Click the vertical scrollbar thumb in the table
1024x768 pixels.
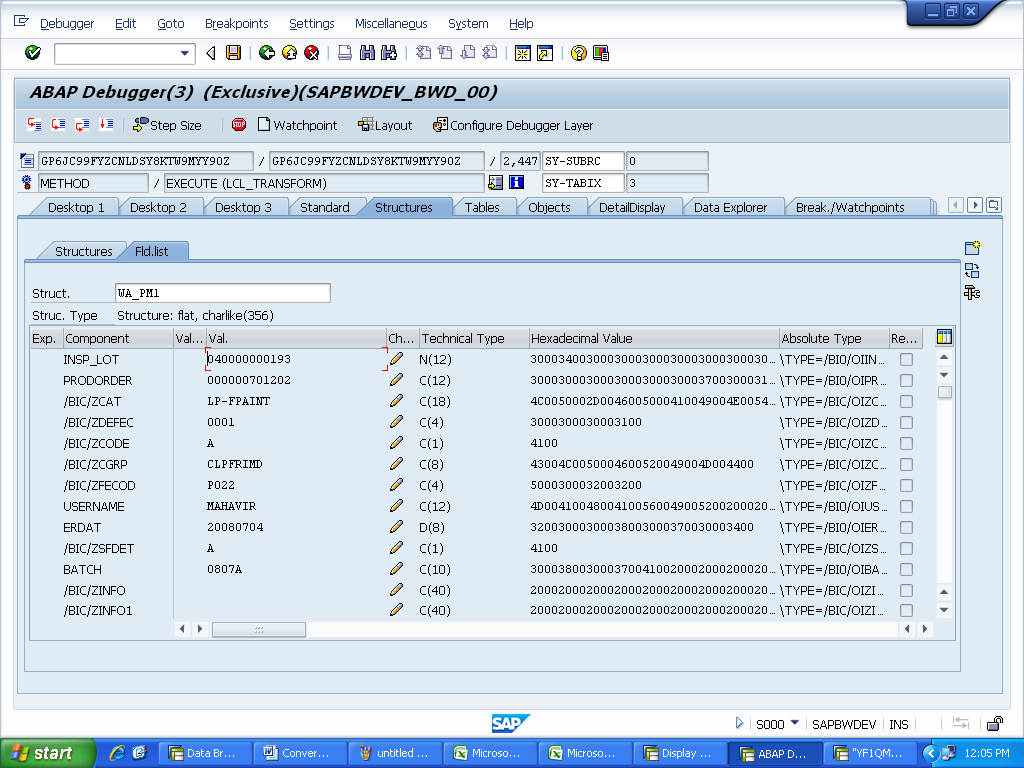click(x=944, y=392)
